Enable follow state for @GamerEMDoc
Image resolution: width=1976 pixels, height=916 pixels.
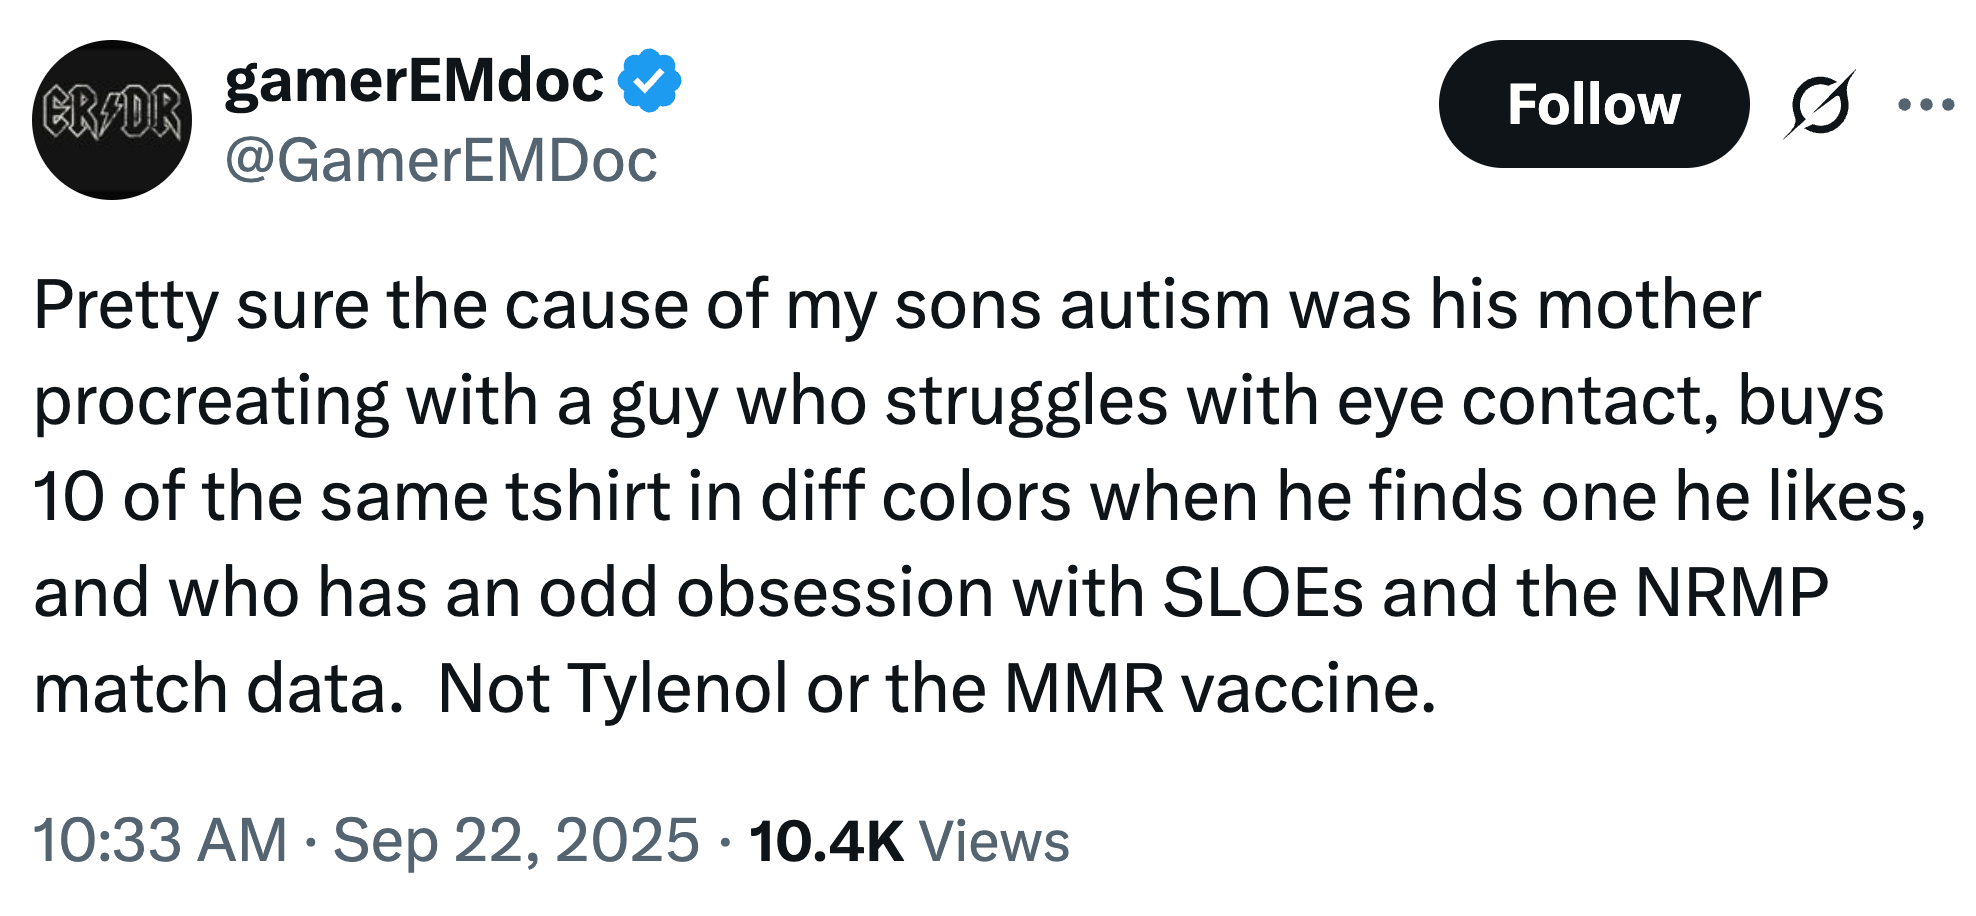pyautogui.click(x=1594, y=105)
